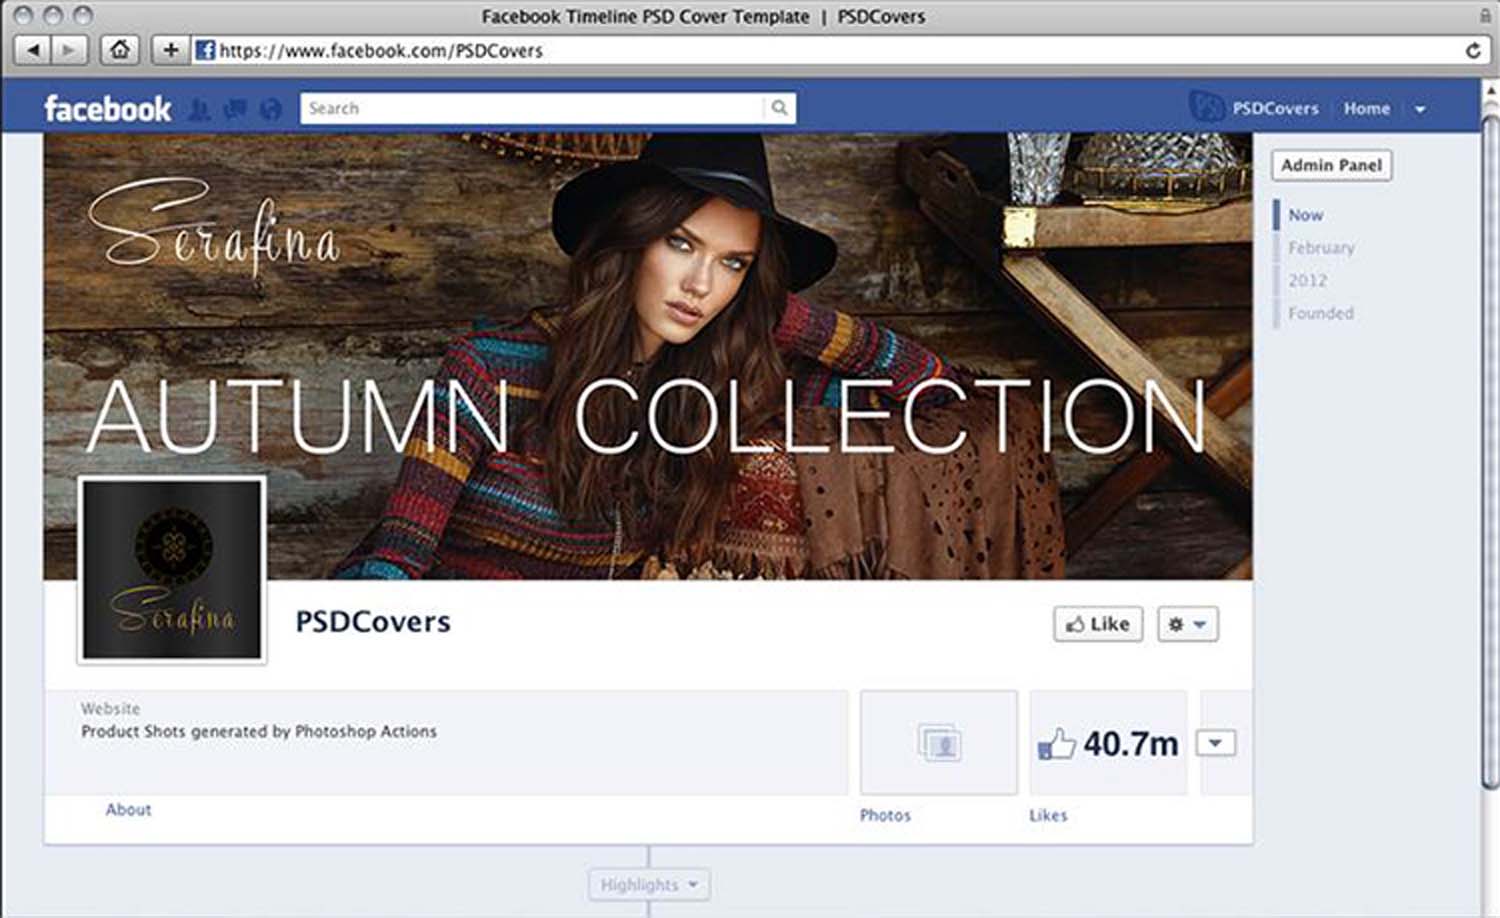Viewport: 1500px width, 918px height.
Task: Click the 'Product Shots generated by Photoshop Actions' text
Action: click(259, 731)
